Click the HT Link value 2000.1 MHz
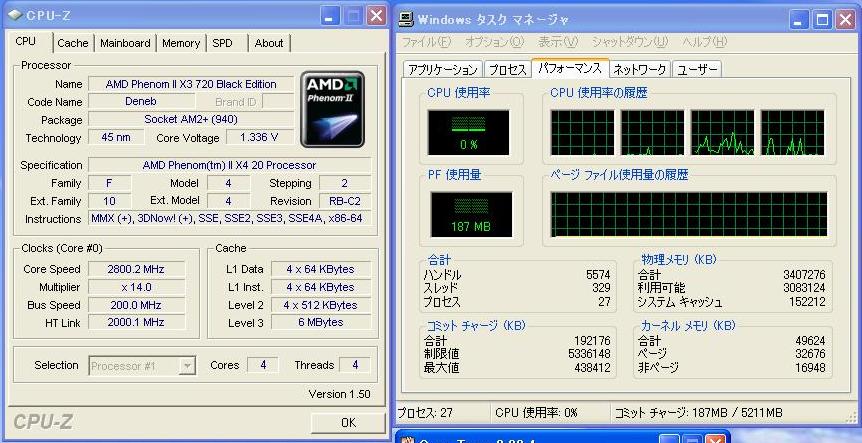The width and height of the screenshot is (862, 443). click(136, 323)
